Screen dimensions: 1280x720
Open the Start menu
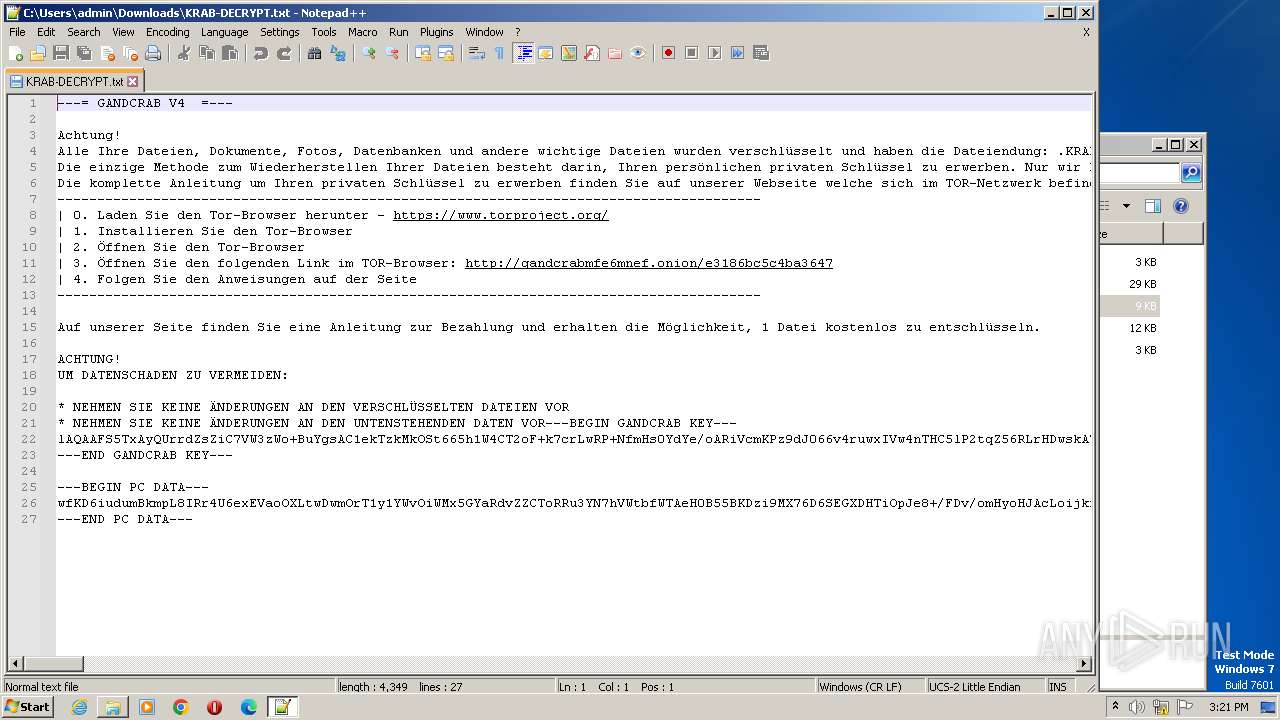[x=28, y=707]
